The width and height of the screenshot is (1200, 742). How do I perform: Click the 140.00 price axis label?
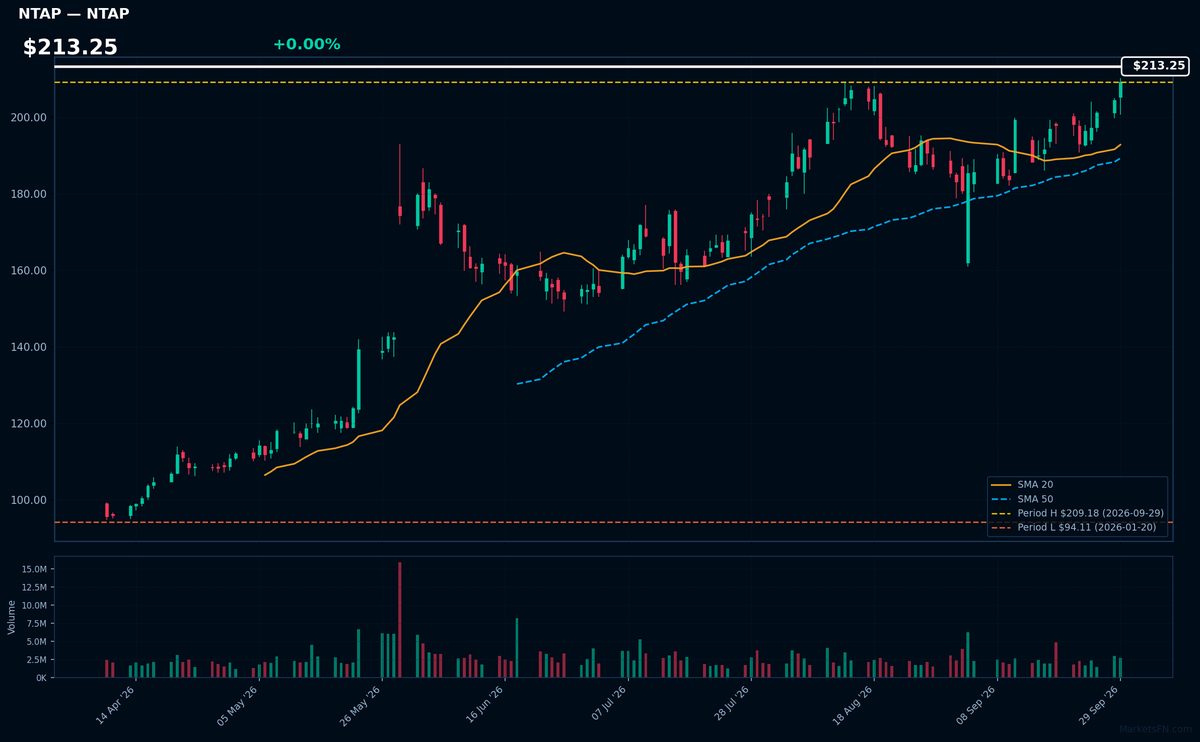click(x=31, y=347)
